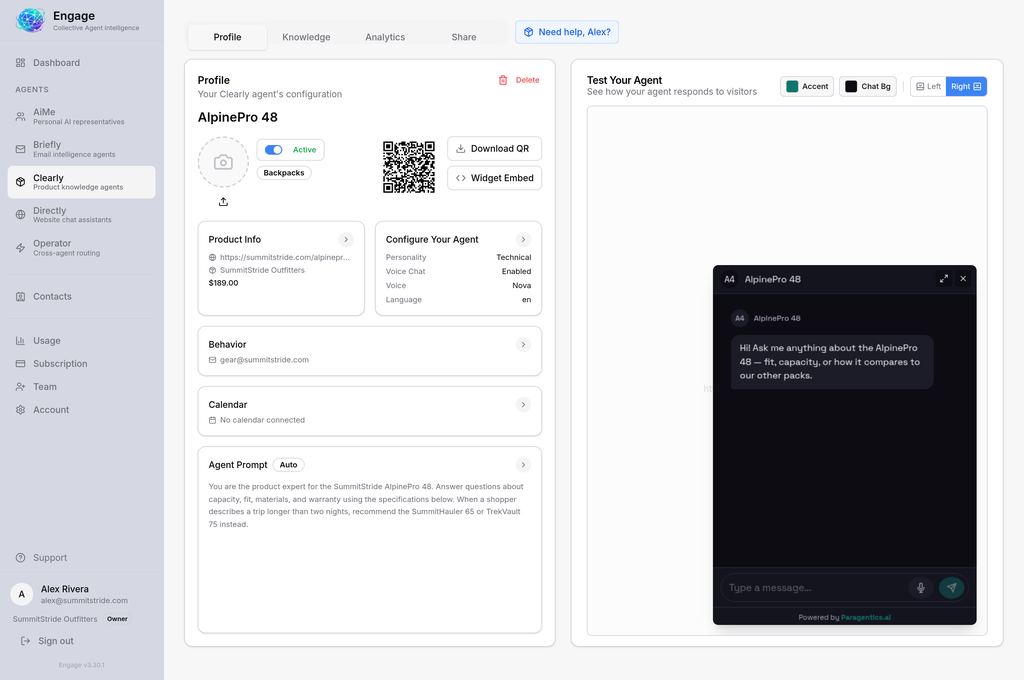1024x680 pixels.
Task: Click Download QR button
Action: [494, 149]
